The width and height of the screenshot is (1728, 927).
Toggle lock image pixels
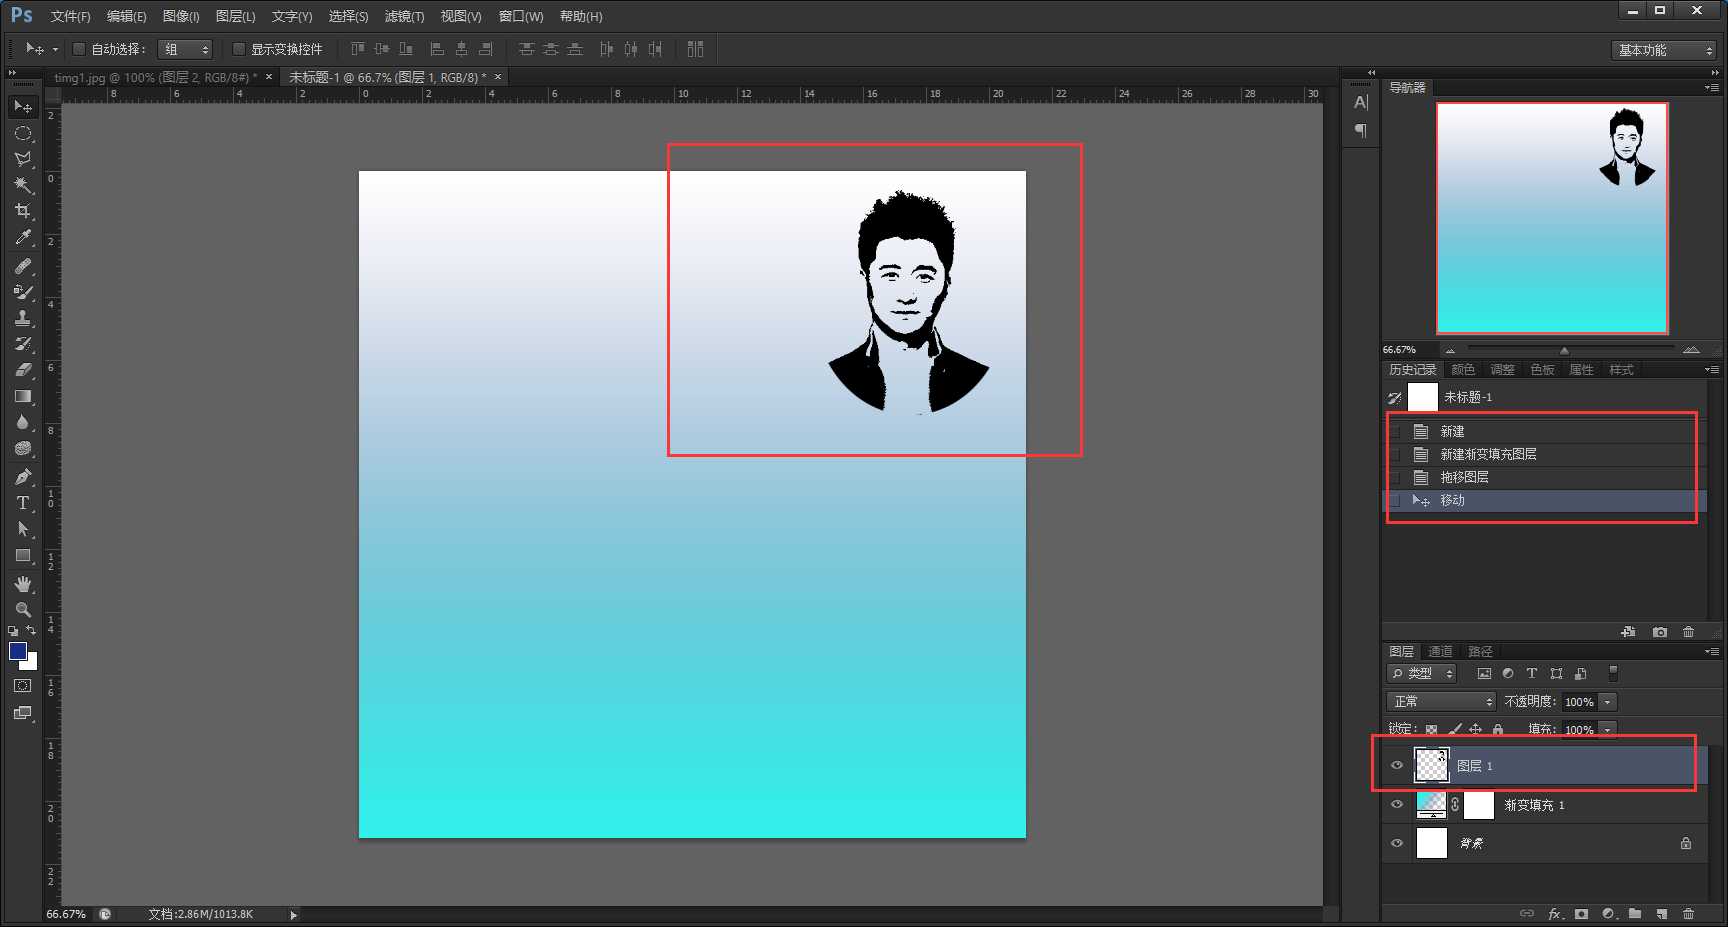coord(1454,729)
